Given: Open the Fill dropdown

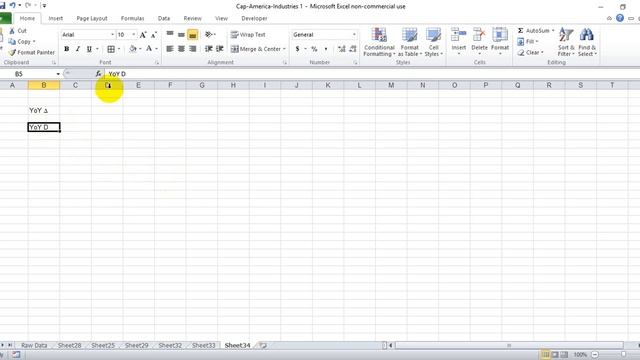Looking at the screenshot, I should coord(528,42).
